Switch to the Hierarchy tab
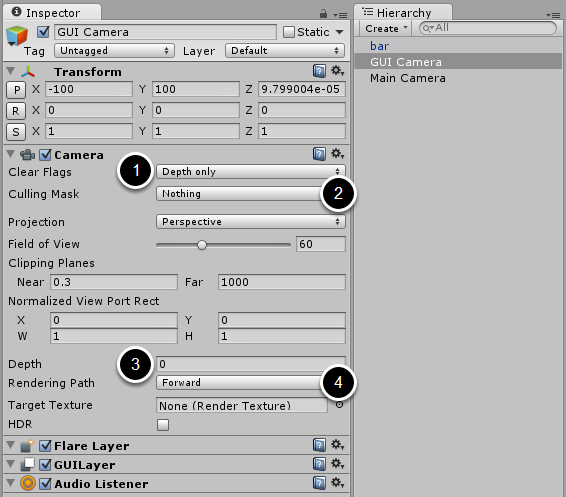Image resolution: width=566 pixels, height=497 pixels. click(403, 13)
